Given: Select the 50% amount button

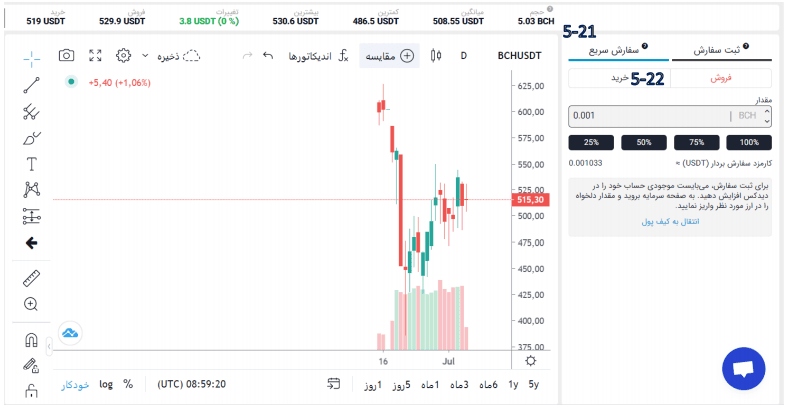Looking at the screenshot, I should (x=644, y=142).
